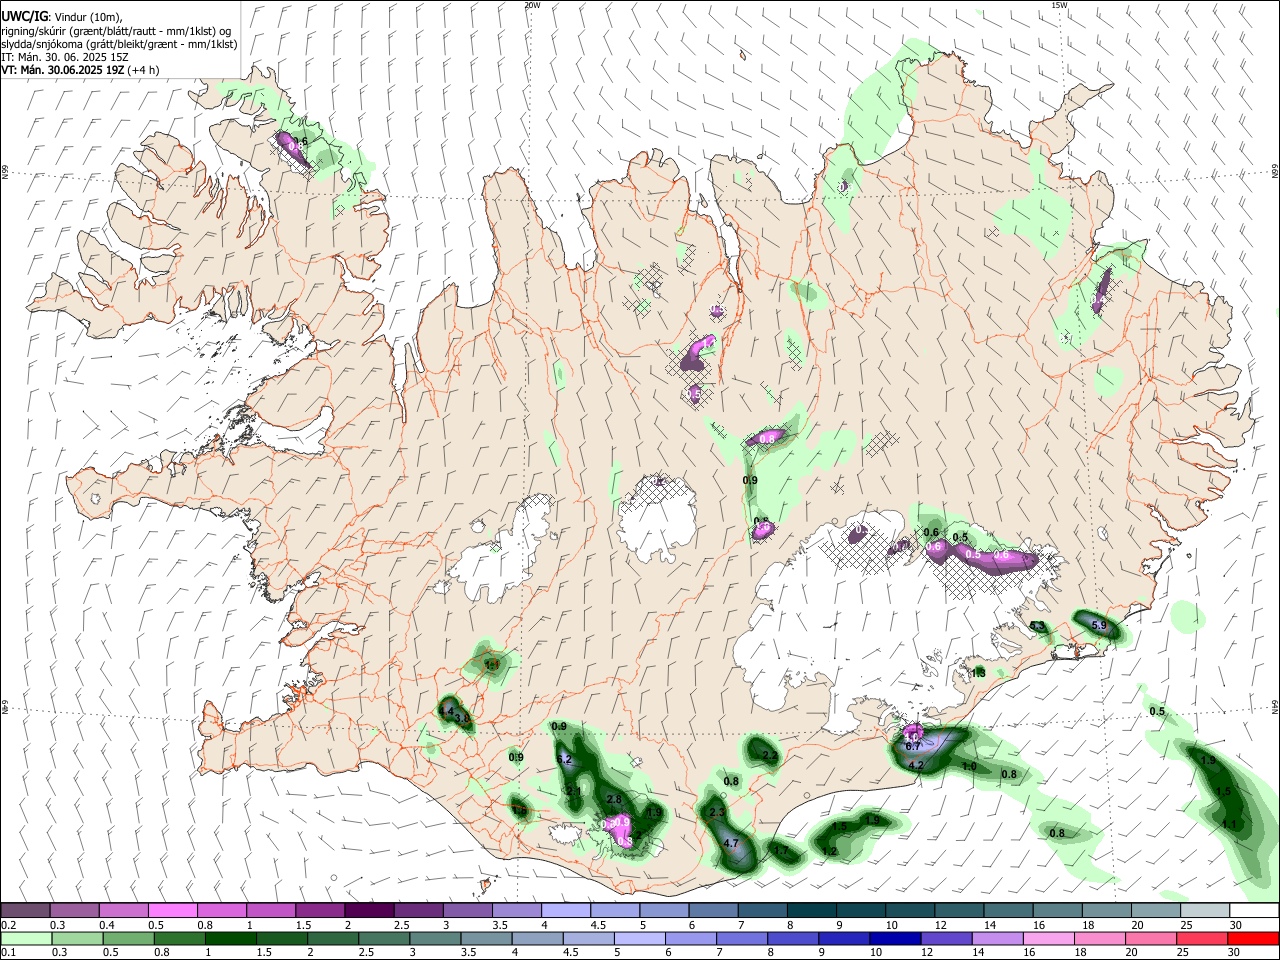Click the 5.3 precipitation value on the map
The width and height of the screenshot is (1280, 960).
point(1037,627)
